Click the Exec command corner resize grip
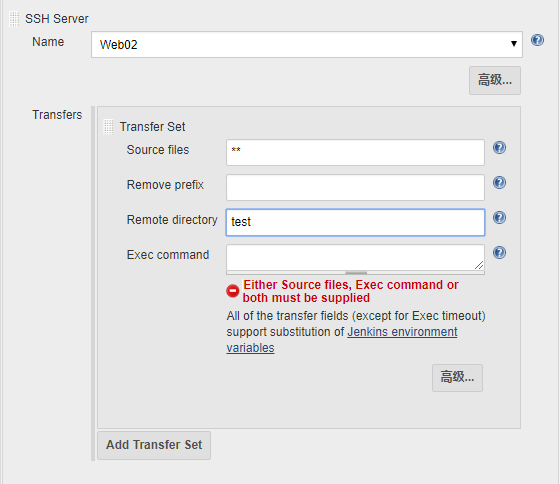 [x=479, y=265]
